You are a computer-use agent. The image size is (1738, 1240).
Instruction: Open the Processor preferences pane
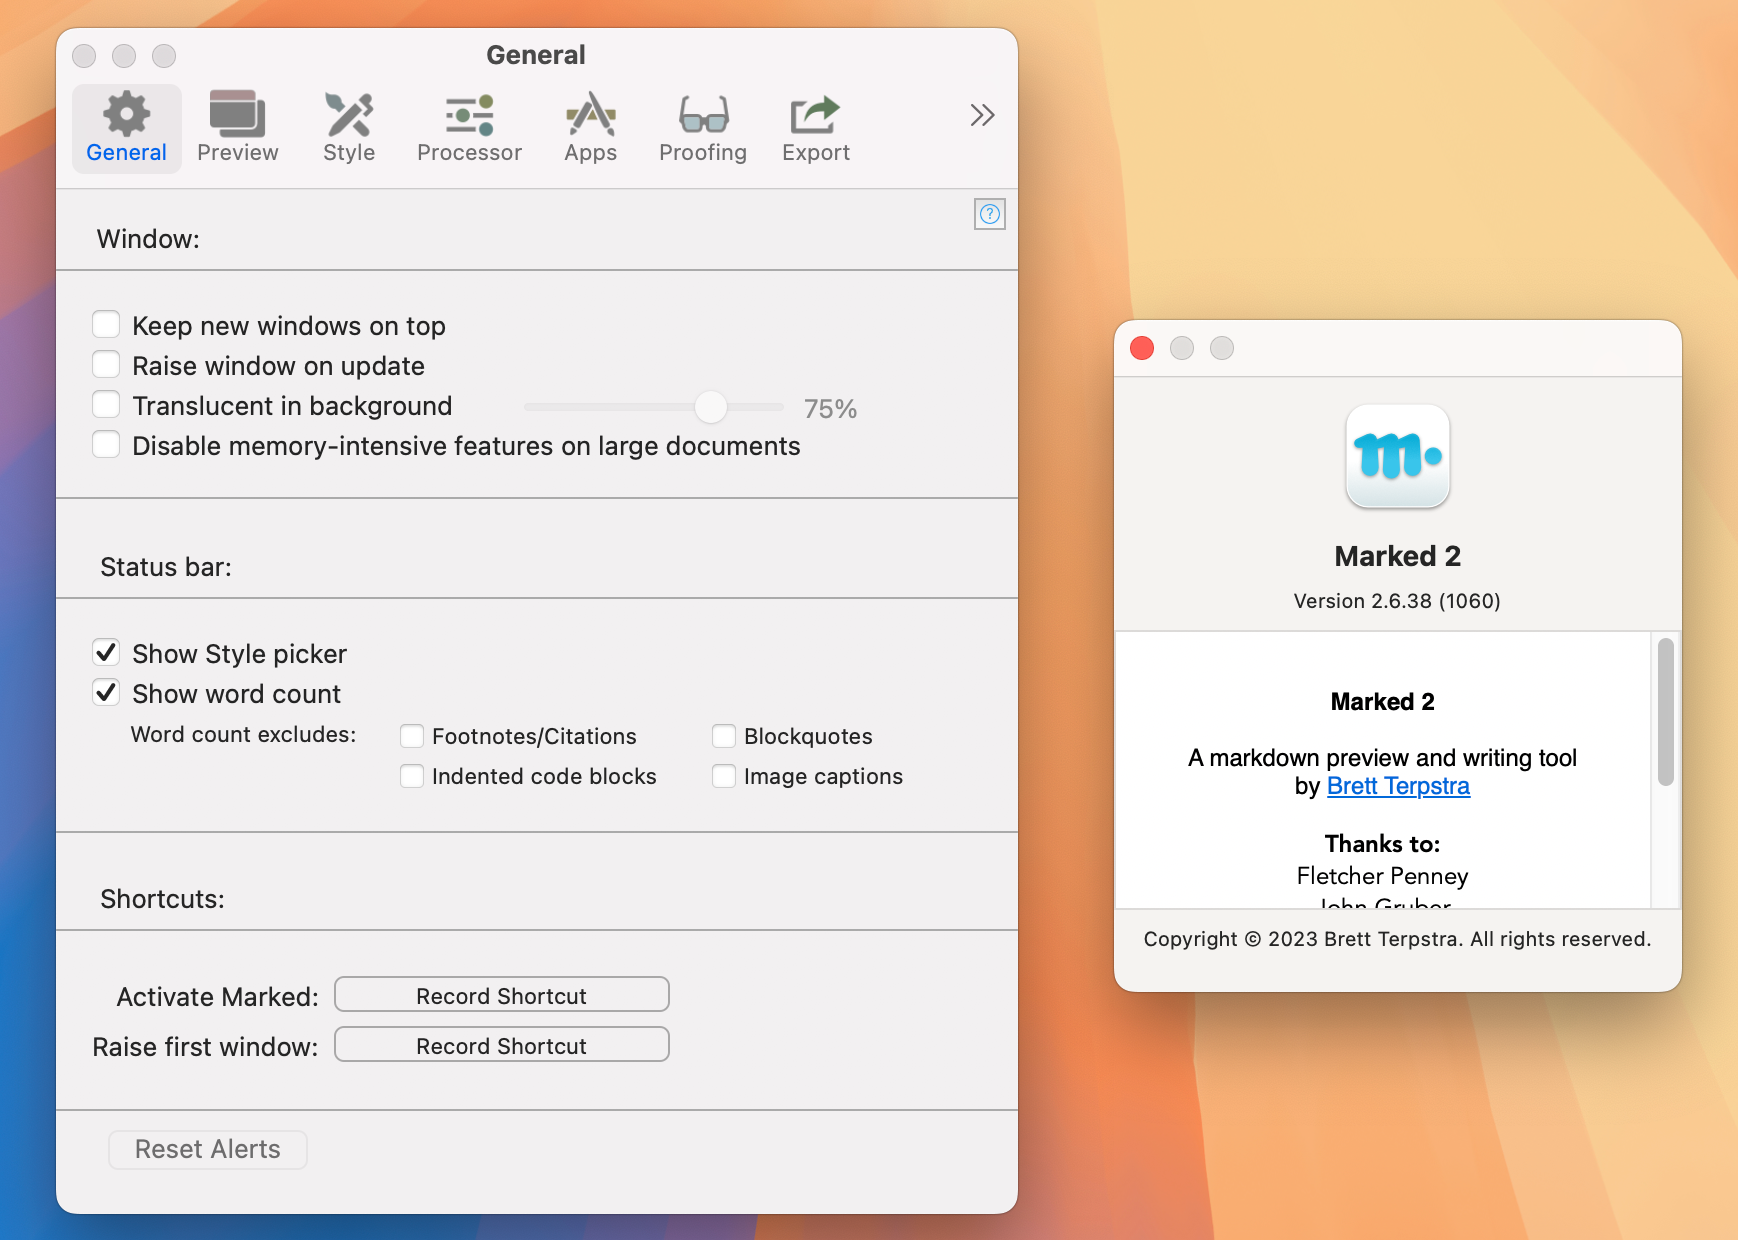tap(469, 128)
